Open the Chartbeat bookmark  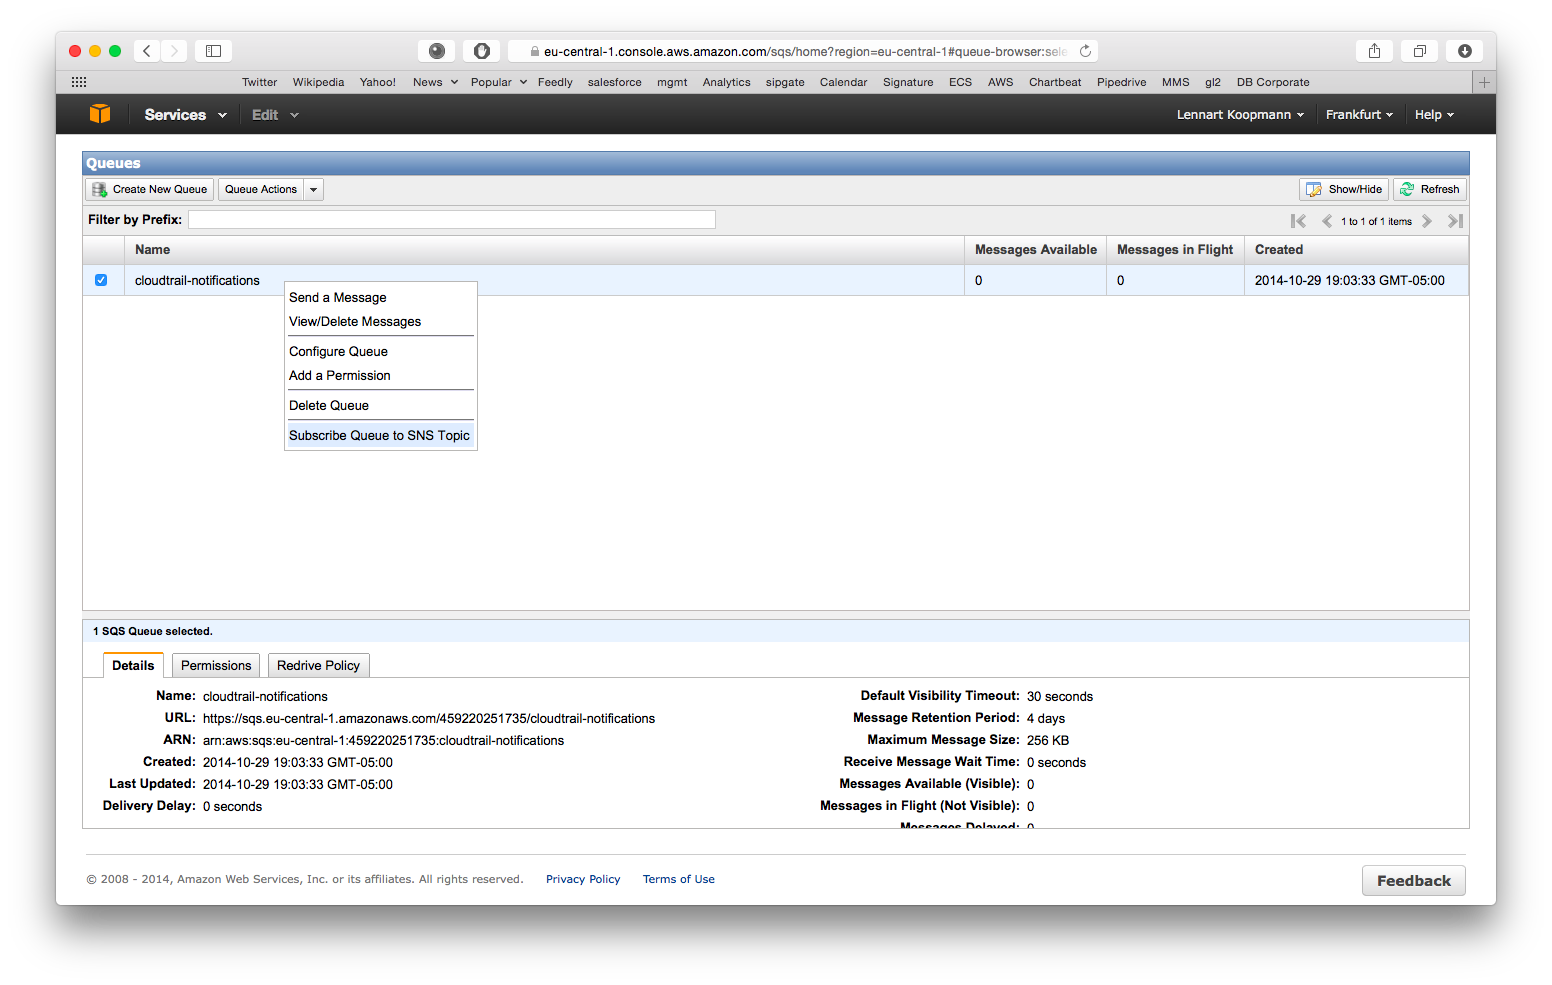tap(1055, 82)
